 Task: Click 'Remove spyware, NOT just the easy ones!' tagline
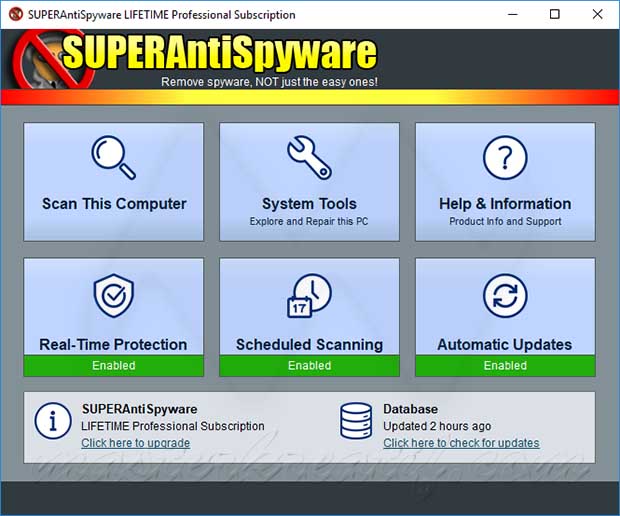coord(269,82)
